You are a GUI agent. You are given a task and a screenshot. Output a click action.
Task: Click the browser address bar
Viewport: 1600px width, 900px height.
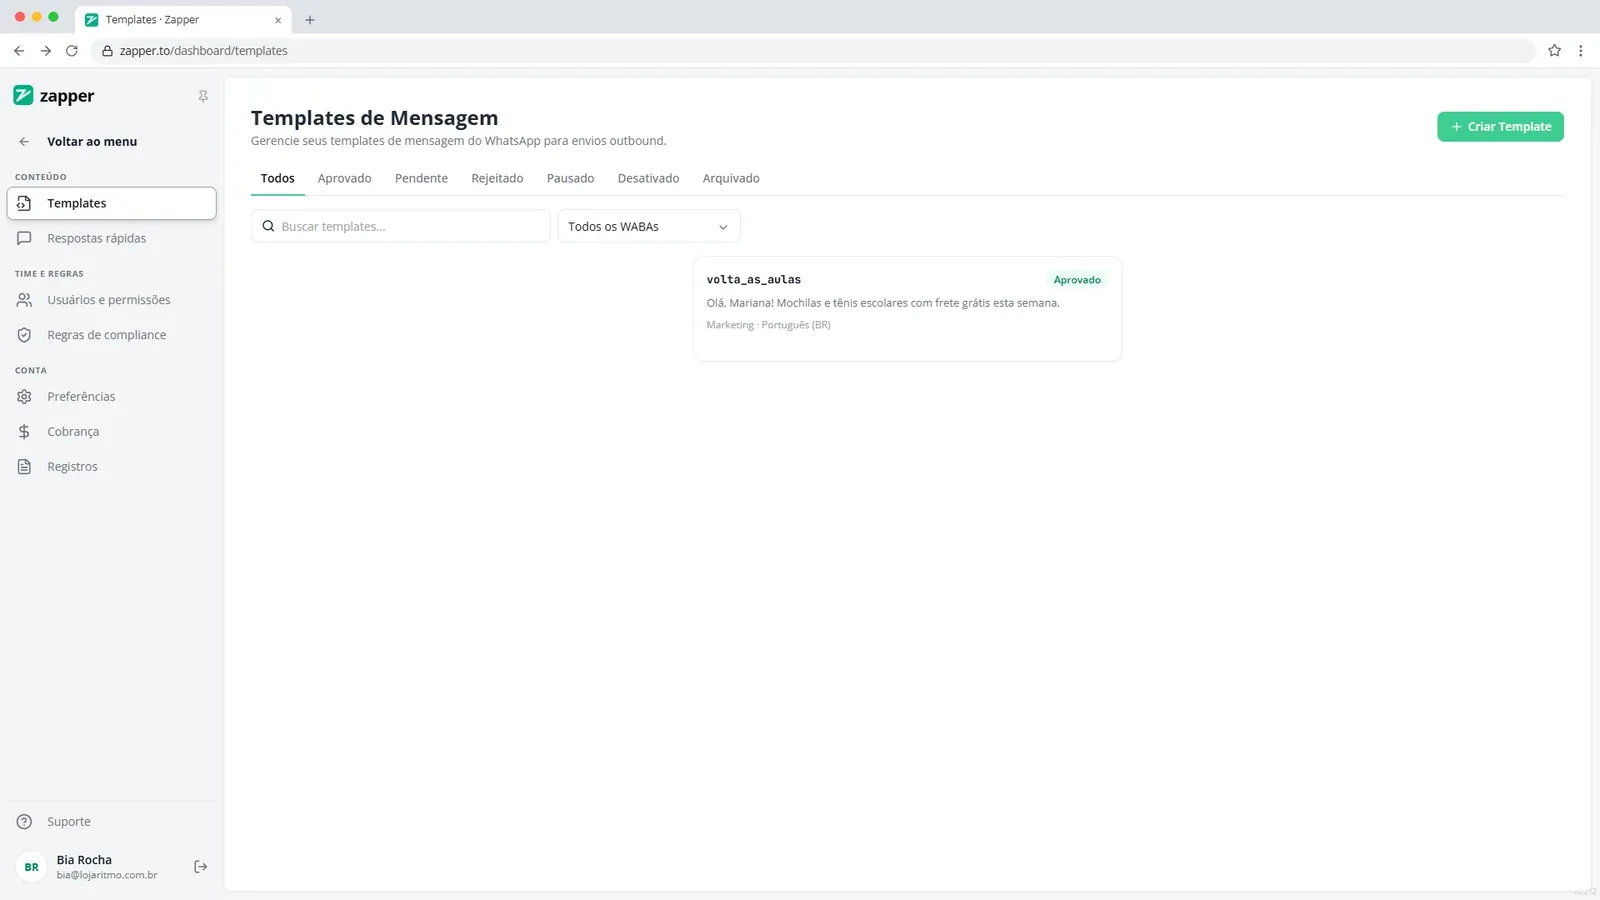[812, 51]
